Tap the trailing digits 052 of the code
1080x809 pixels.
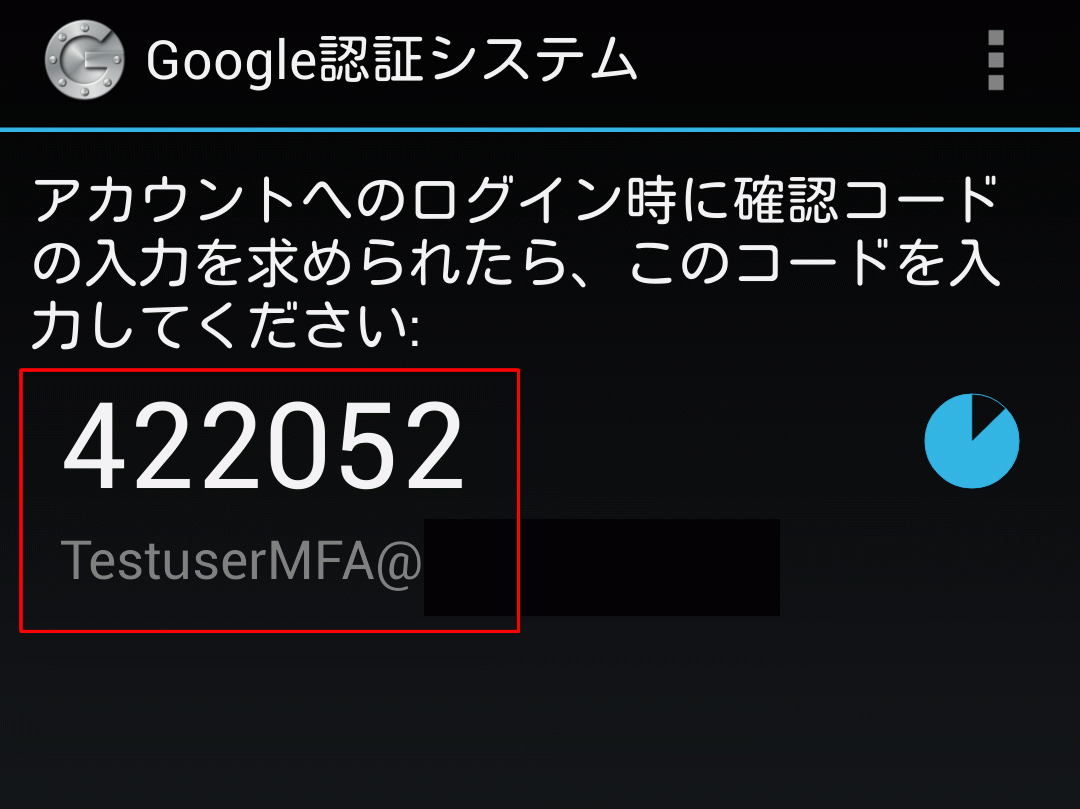(x=365, y=445)
